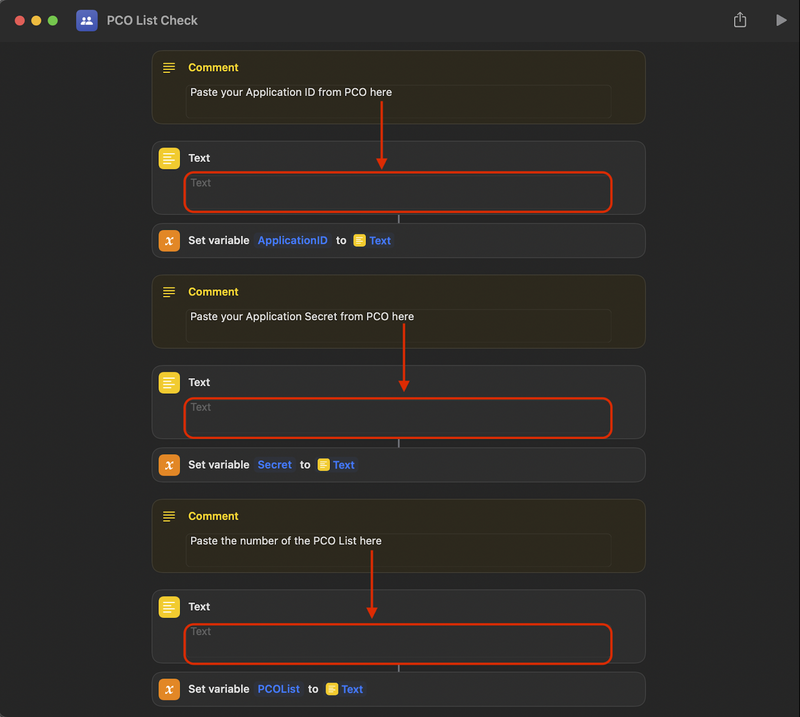The height and width of the screenshot is (717, 800).
Task: Click the first Comment action title
Action: (x=213, y=67)
